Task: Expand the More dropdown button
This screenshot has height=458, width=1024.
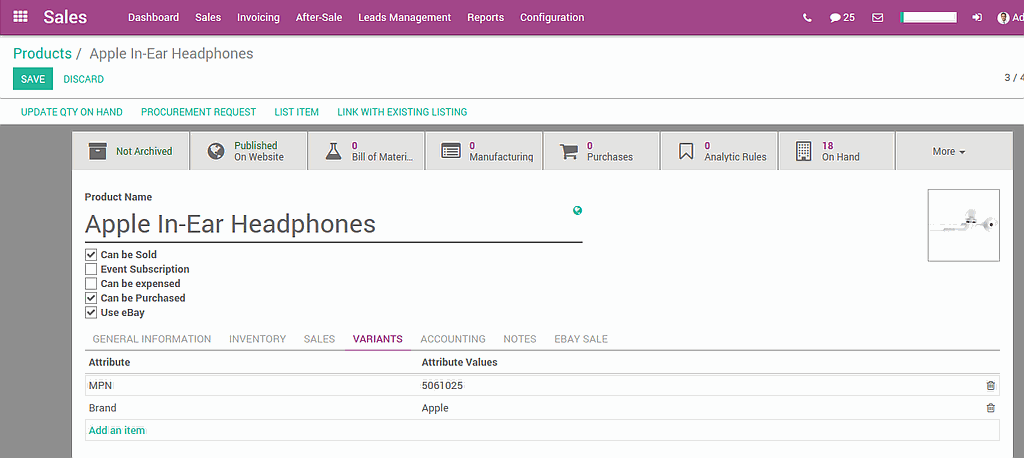Action: click(x=948, y=151)
